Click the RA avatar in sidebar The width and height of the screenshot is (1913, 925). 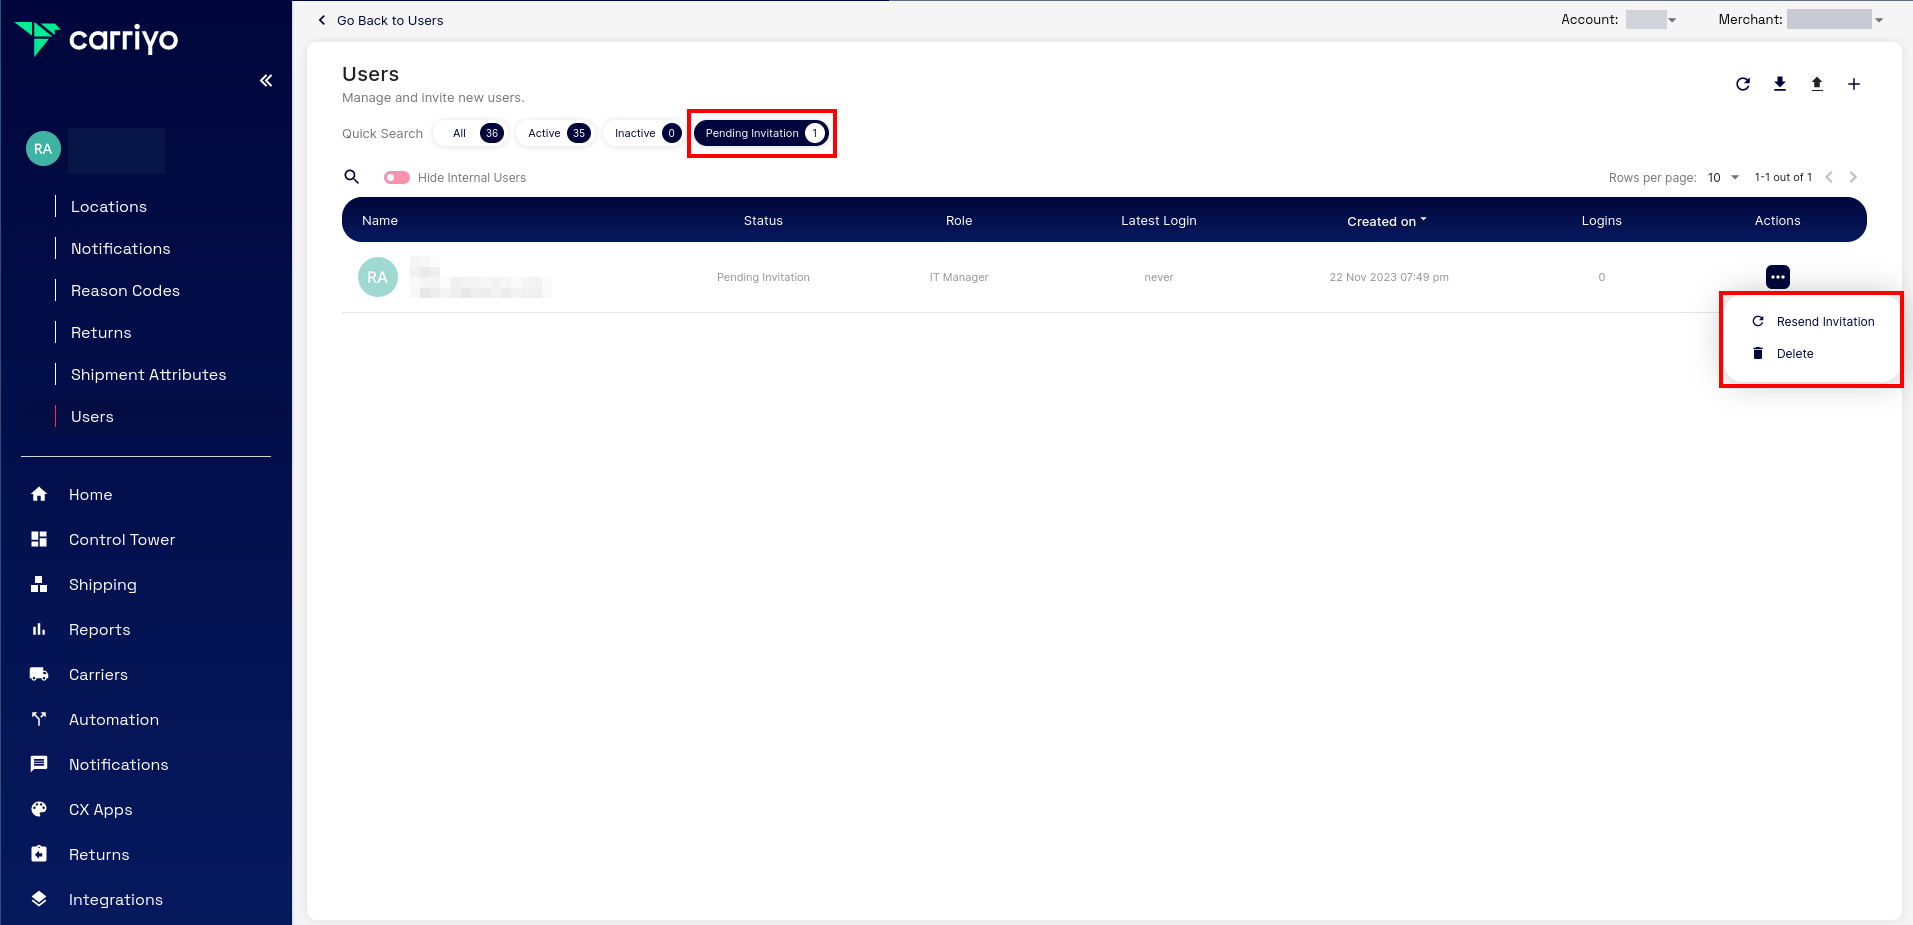tap(43, 149)
